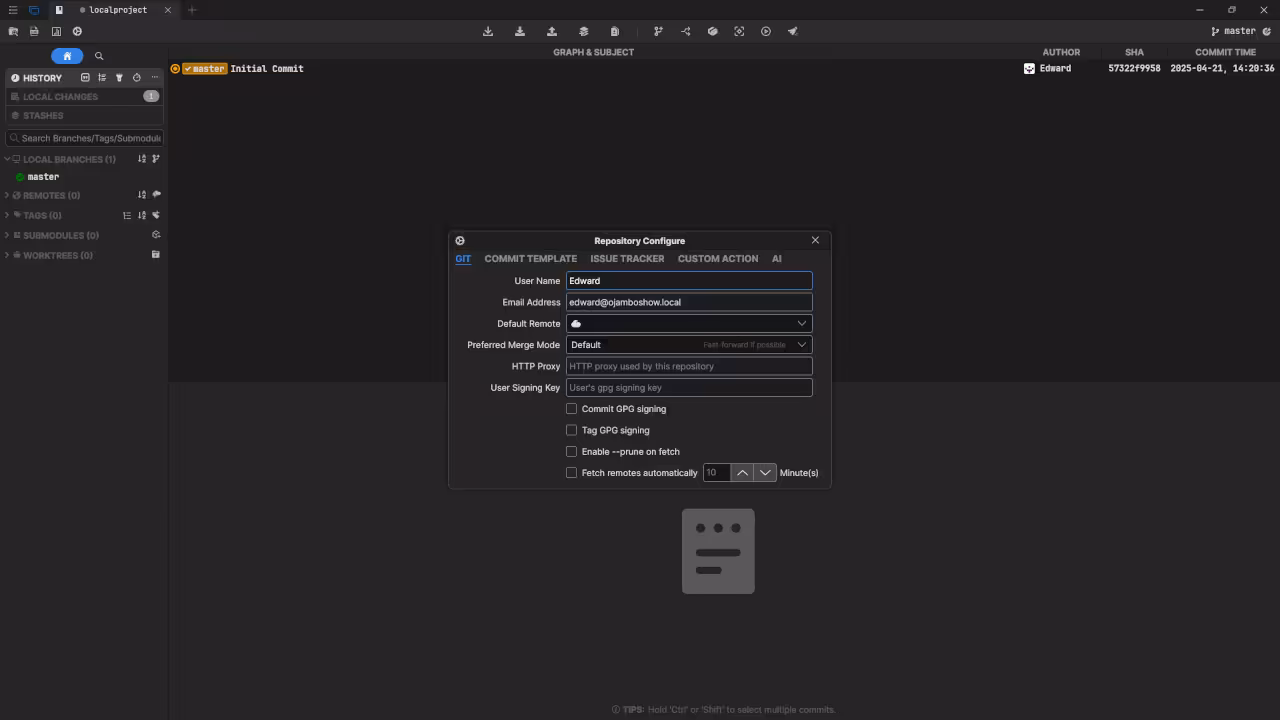Click the sort icon beside Local Branches
The width and height of the screenshot is (1280, 720).
[x=142, y=159]
